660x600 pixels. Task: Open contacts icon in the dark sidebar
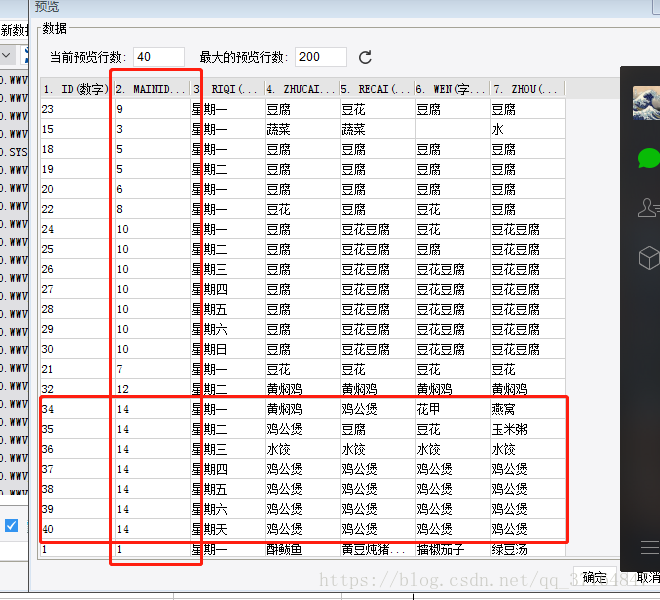point(649,208)
